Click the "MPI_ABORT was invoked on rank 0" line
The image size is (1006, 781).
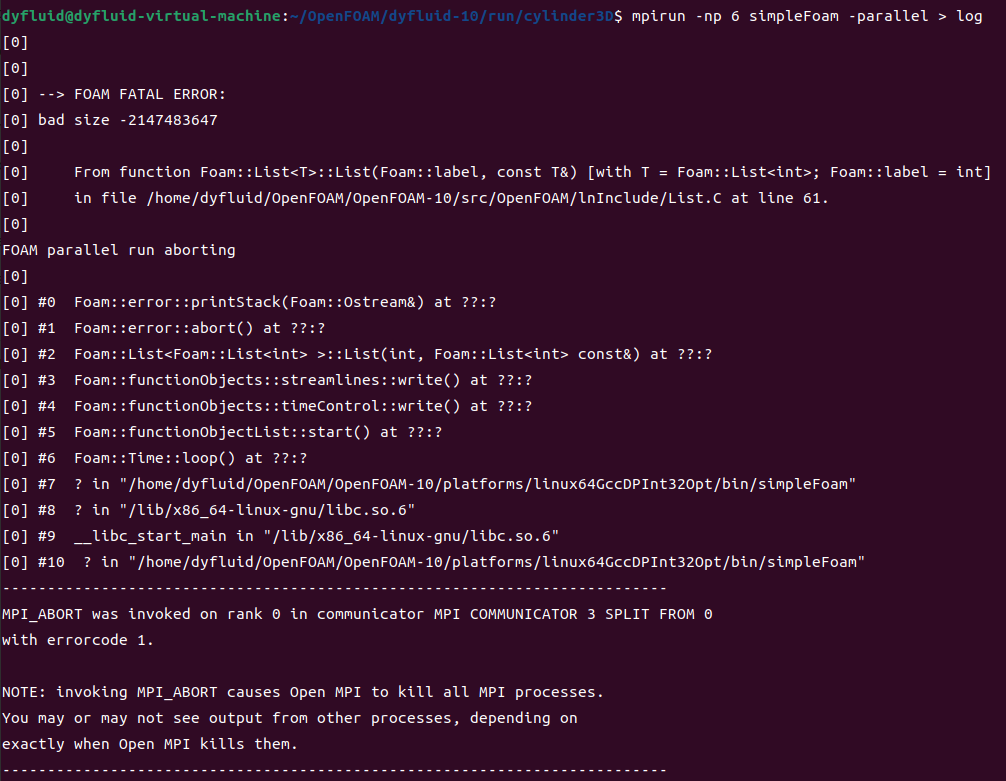357,614
